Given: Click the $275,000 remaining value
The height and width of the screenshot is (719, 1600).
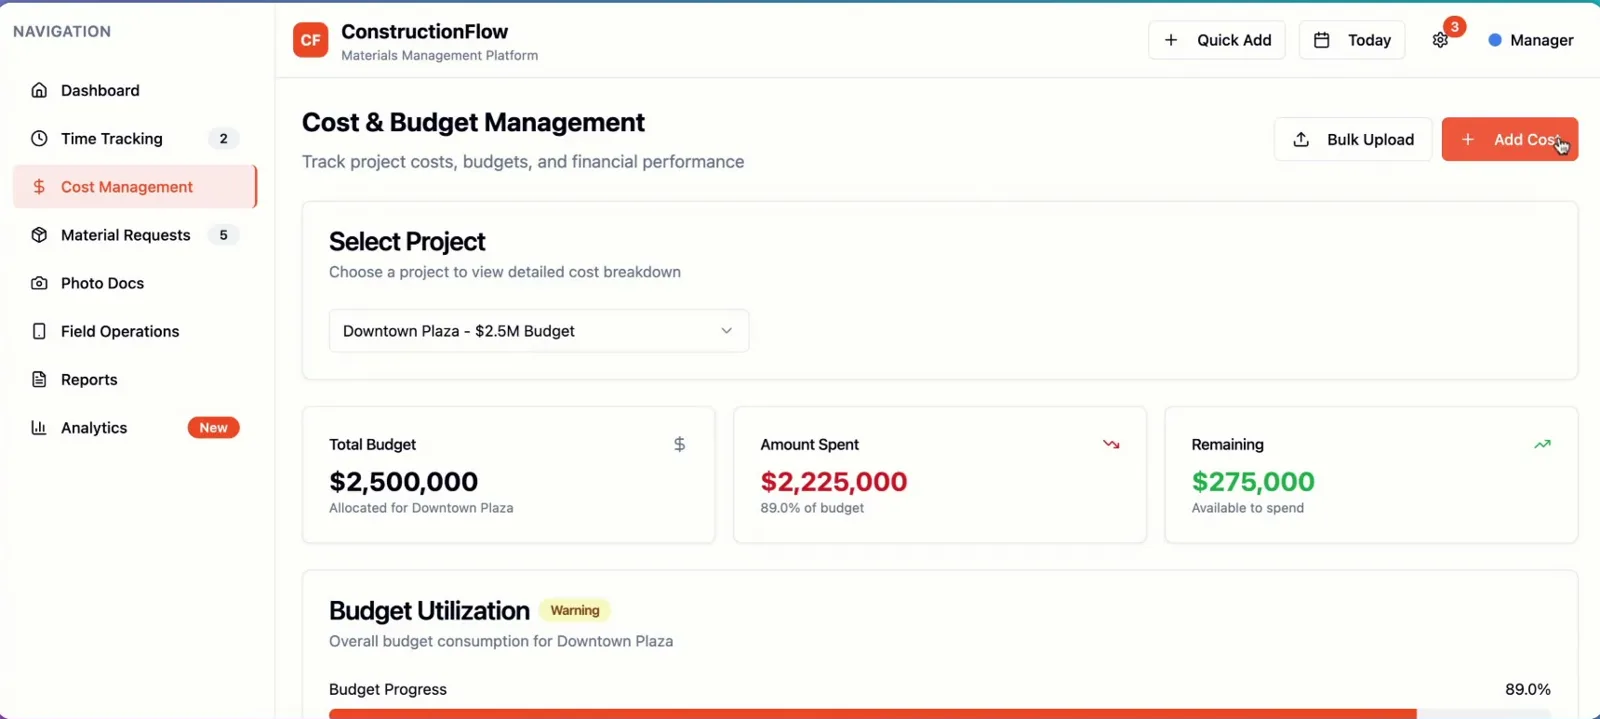Looking at the screenshot, I should coord(1253,482).
